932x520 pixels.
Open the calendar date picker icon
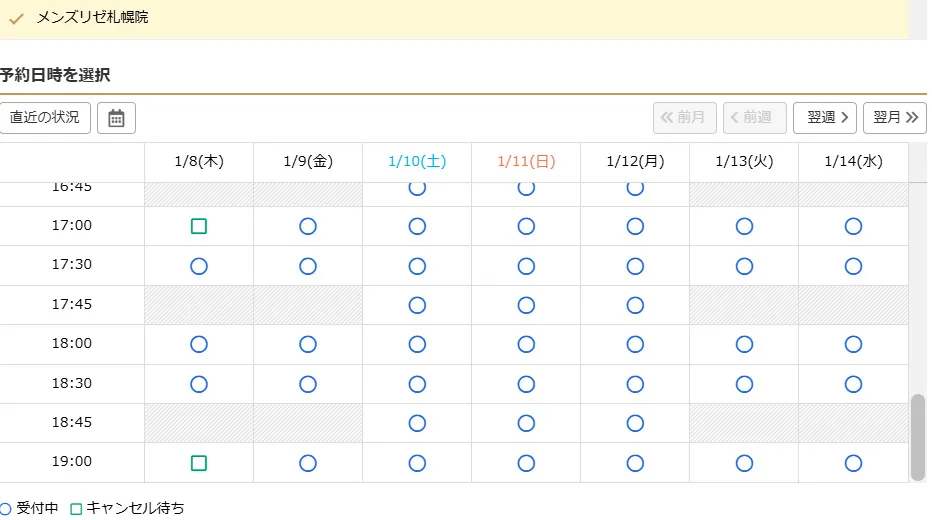[x=116, y=118]
